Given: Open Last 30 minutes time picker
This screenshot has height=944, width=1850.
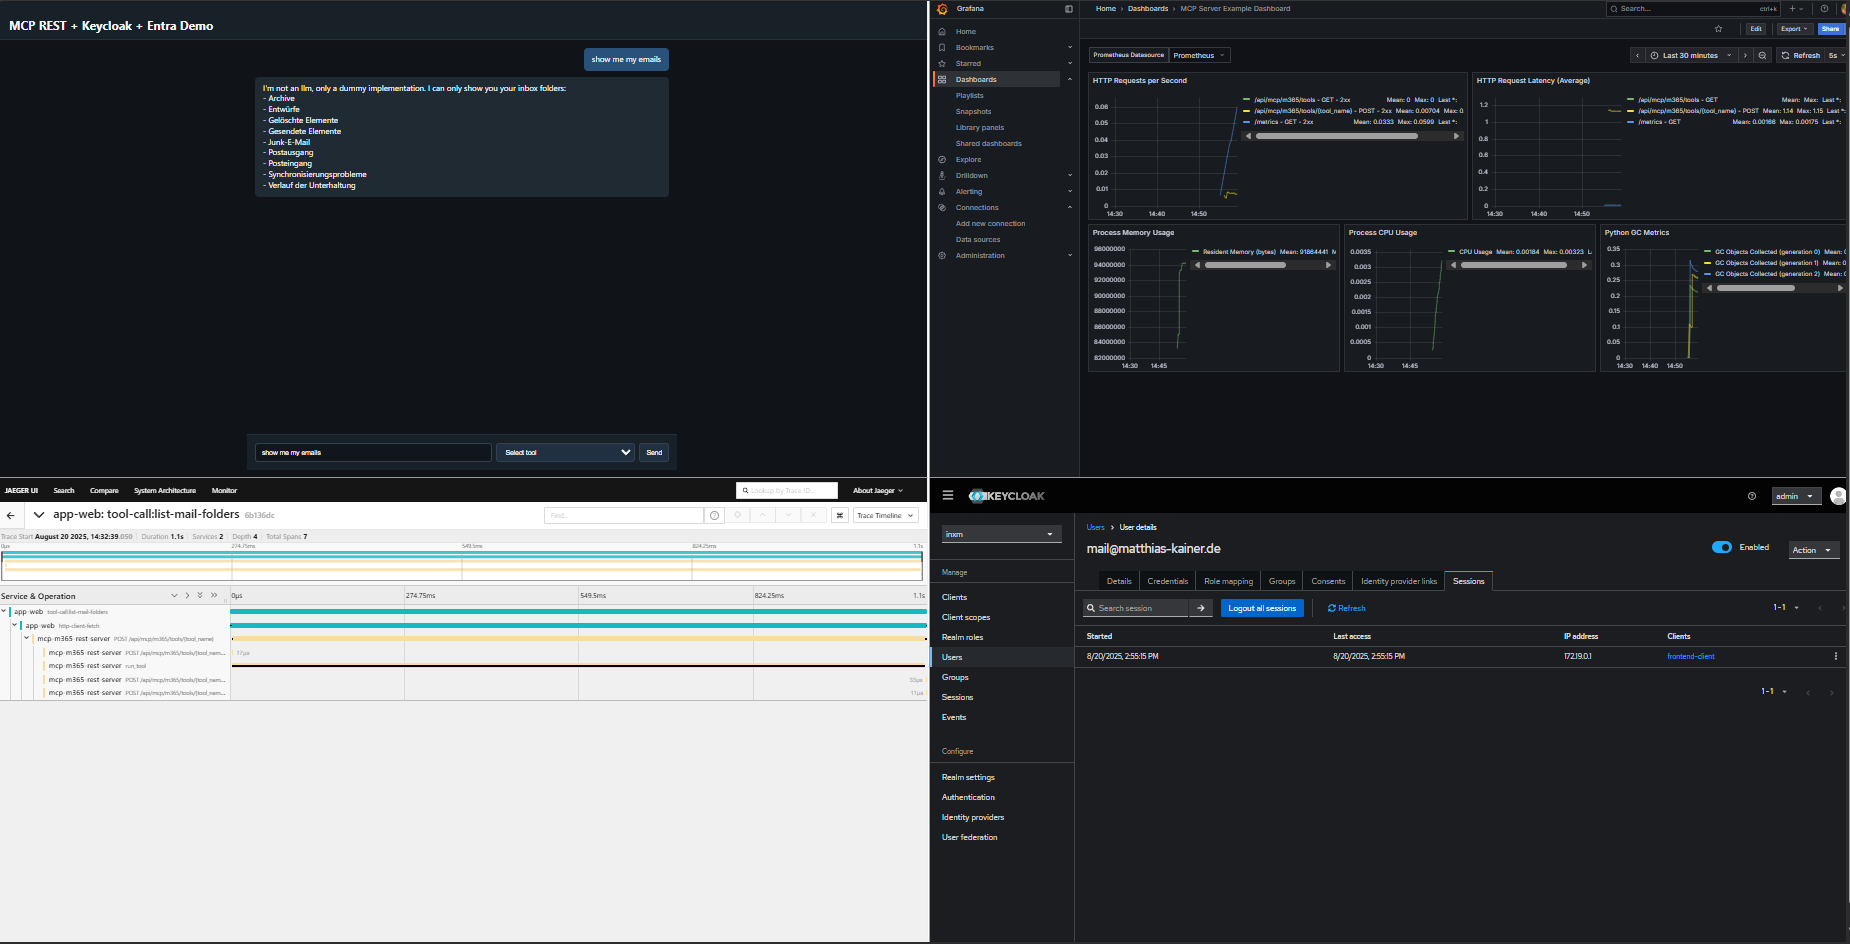Looking at the screenshot, I should (x=1691, y=56).
